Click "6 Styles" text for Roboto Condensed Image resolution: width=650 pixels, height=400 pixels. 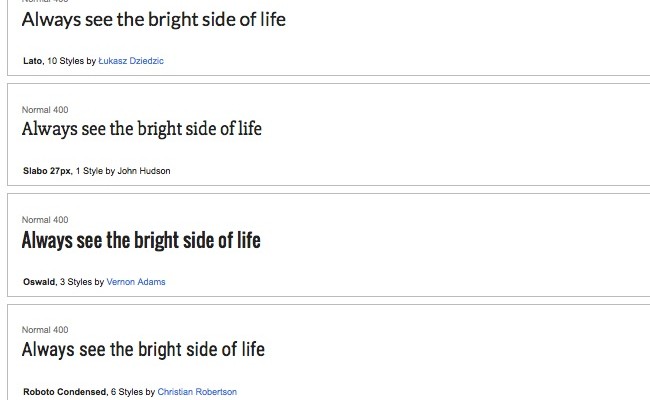click(126, 392)
